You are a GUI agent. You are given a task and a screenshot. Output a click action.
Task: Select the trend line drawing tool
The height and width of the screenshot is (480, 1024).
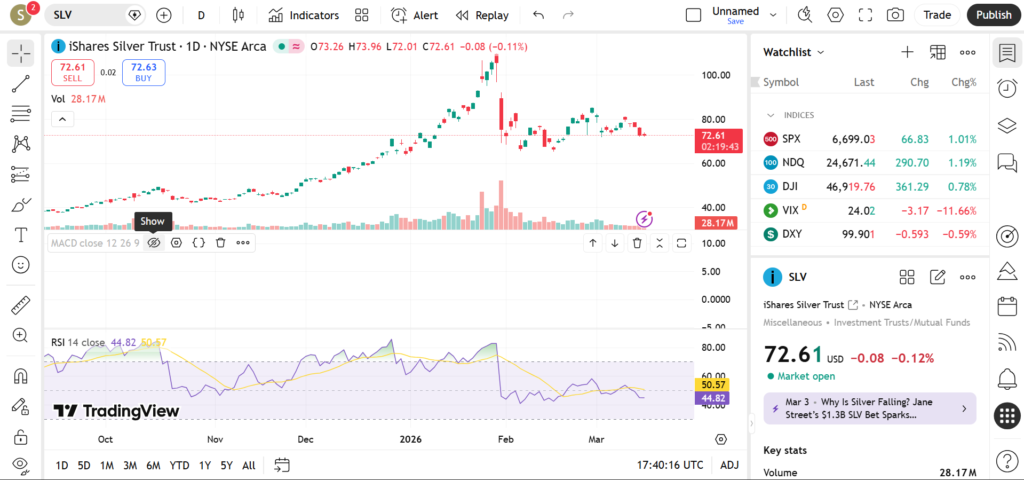point(20,83)
